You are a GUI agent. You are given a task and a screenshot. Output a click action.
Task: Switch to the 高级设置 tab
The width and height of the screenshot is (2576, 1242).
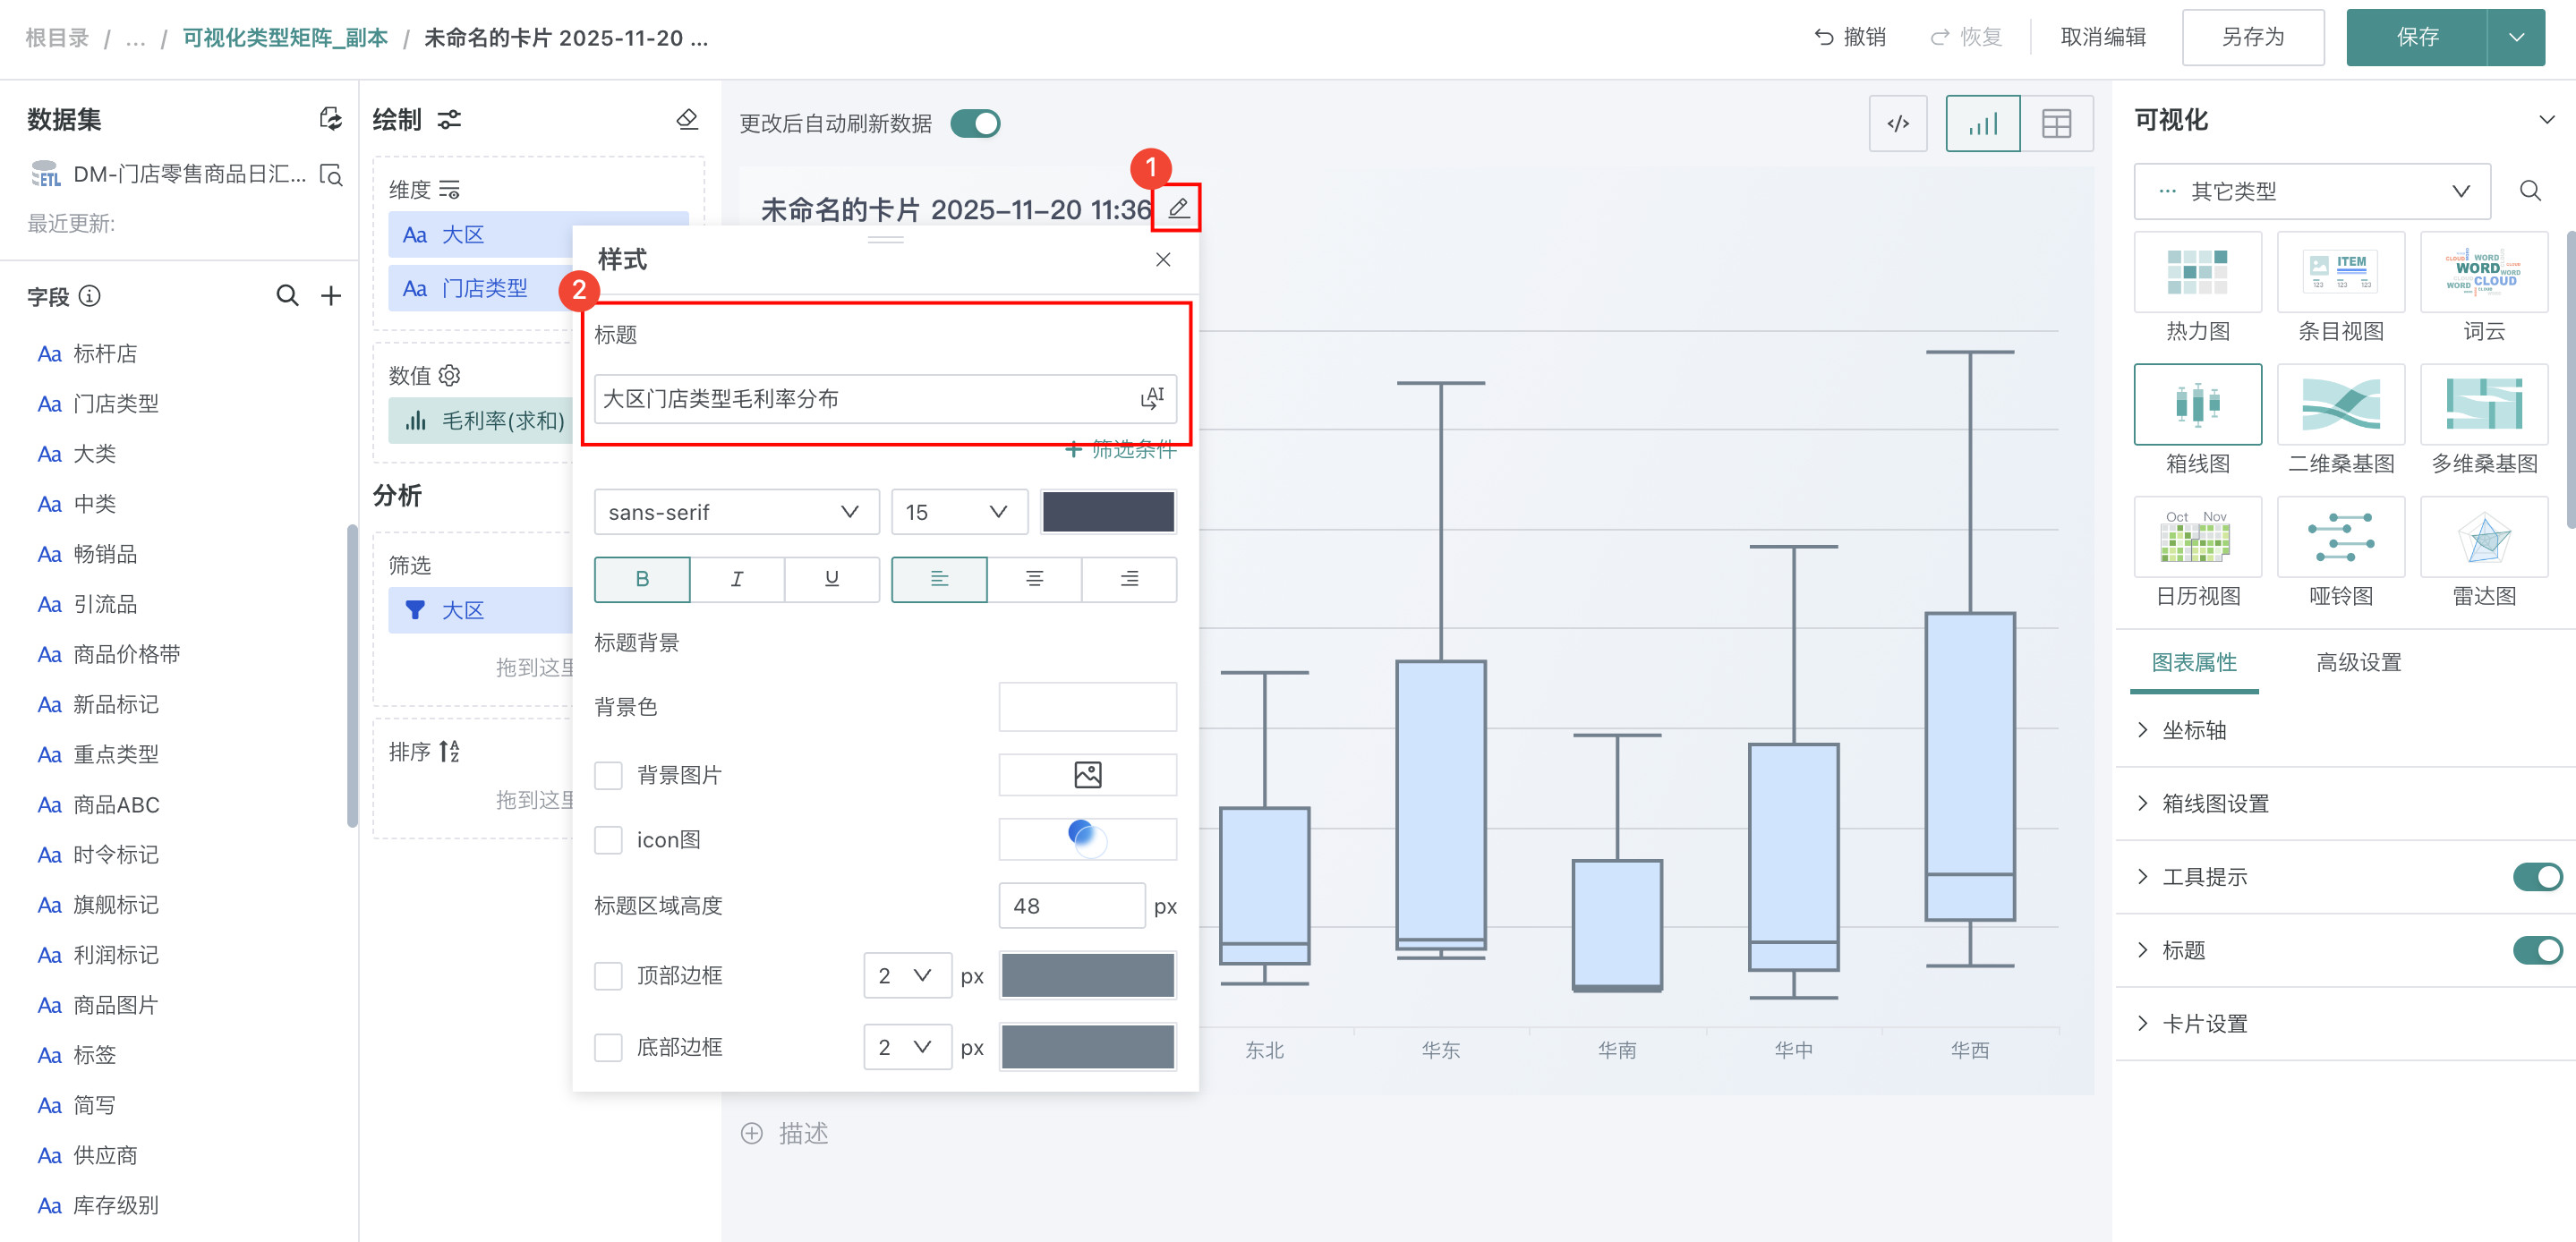click(x=2358, y=662)
